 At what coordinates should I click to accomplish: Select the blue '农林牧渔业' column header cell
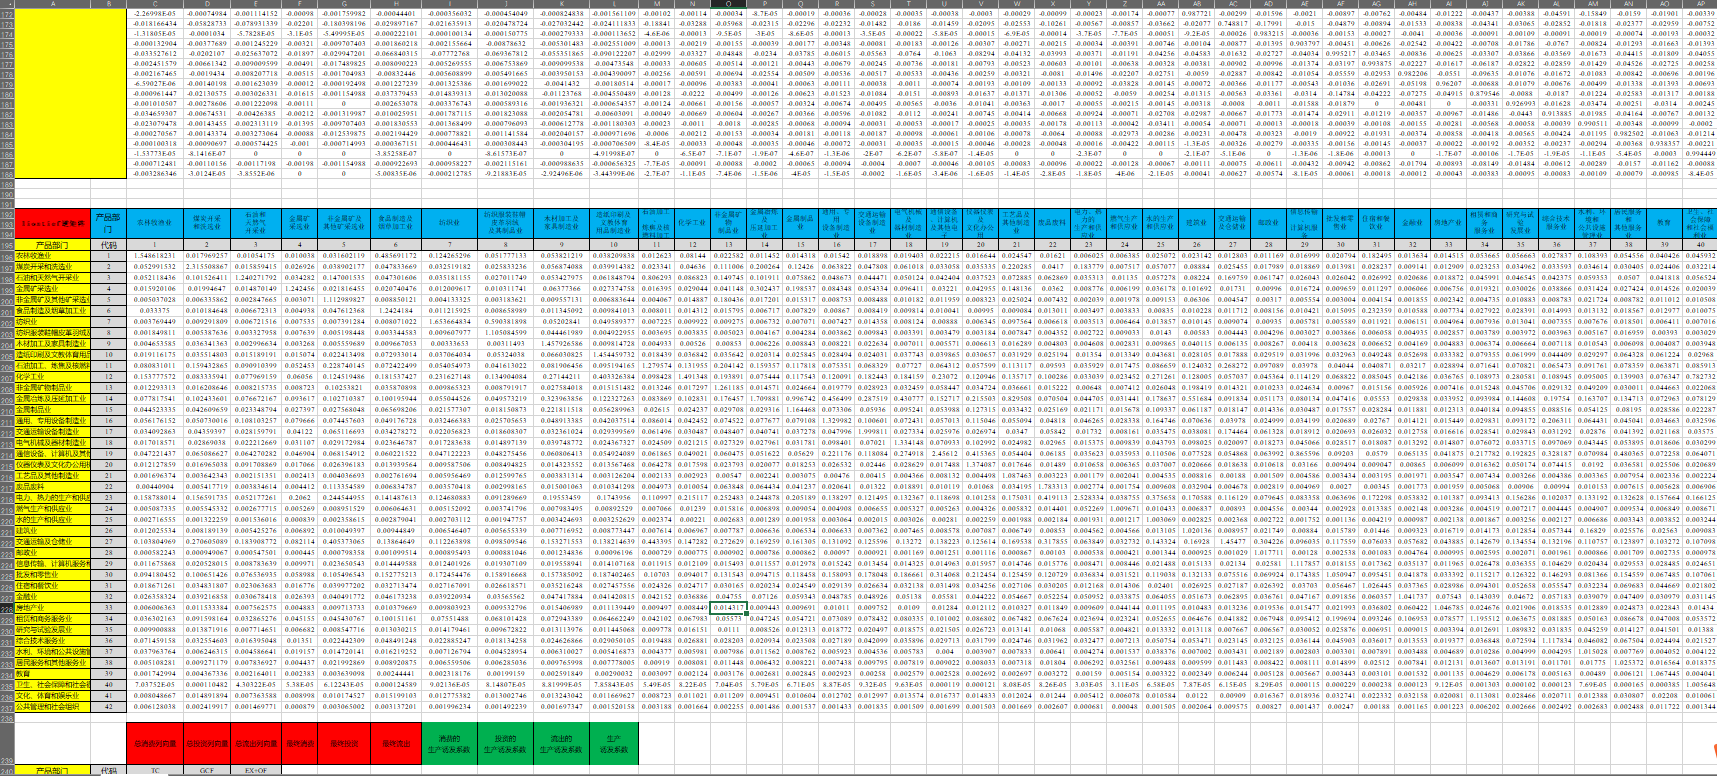[x=154, y=223]
